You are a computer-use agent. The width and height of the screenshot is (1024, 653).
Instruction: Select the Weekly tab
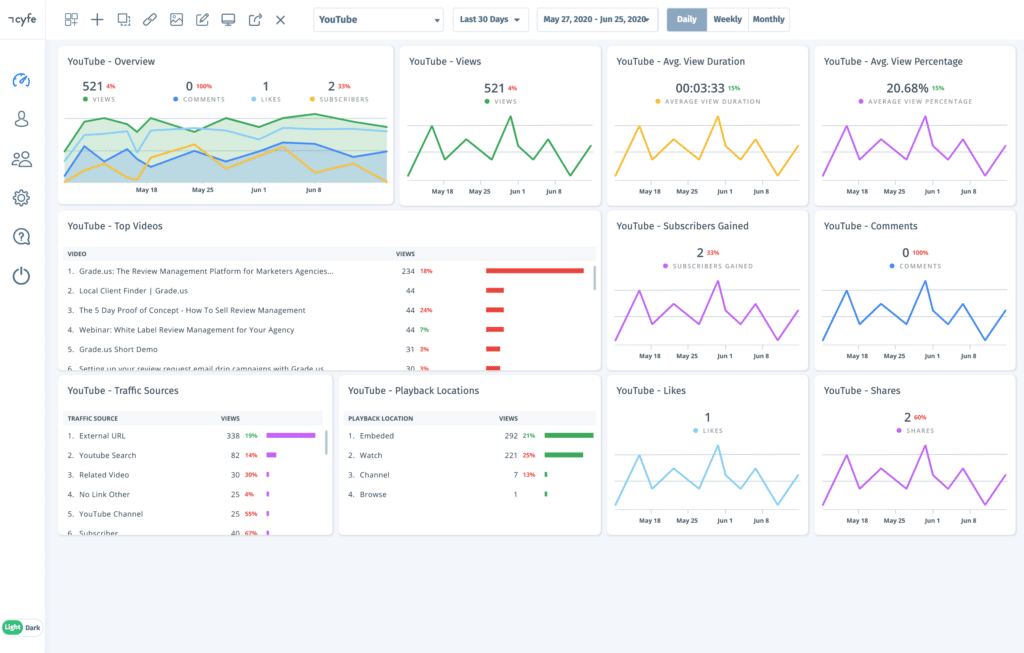pyautogui.click(x=728, y=20)
